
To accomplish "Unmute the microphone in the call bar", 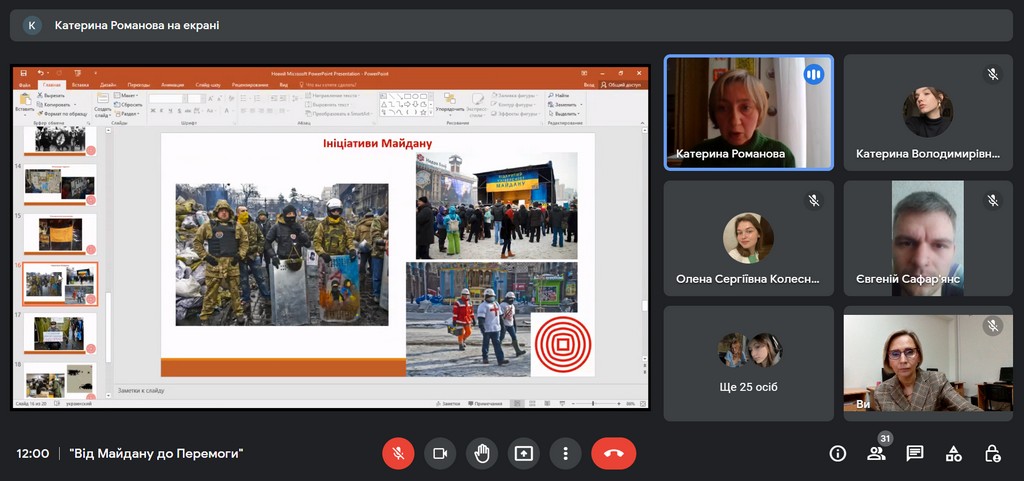I will (x=398, y=453).
